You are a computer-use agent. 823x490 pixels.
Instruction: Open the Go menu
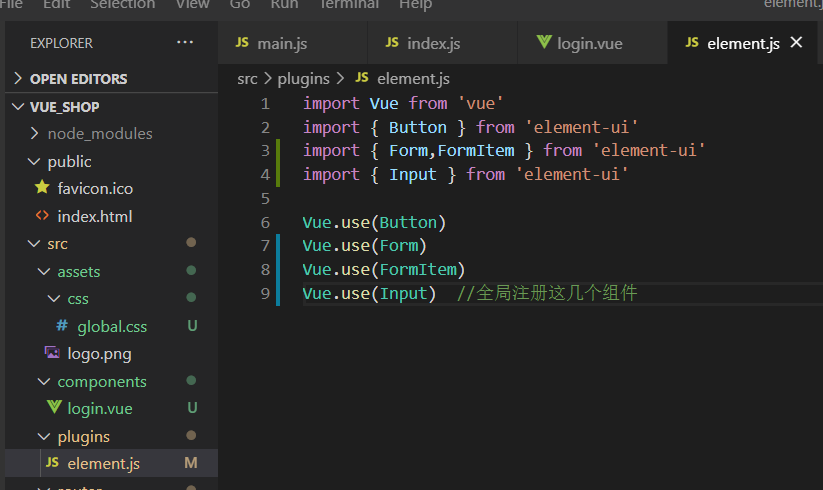click(239, 4)
